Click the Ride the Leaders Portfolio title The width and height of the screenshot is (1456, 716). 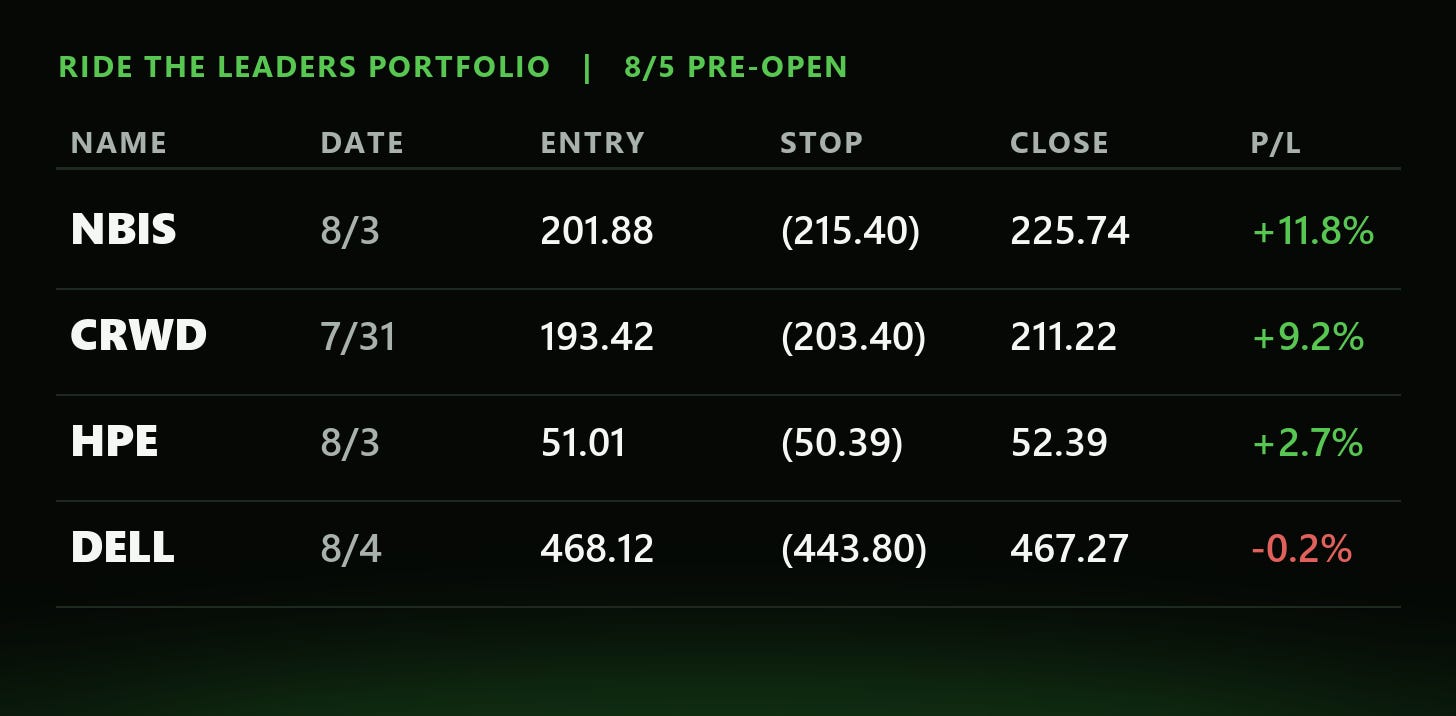304,67
